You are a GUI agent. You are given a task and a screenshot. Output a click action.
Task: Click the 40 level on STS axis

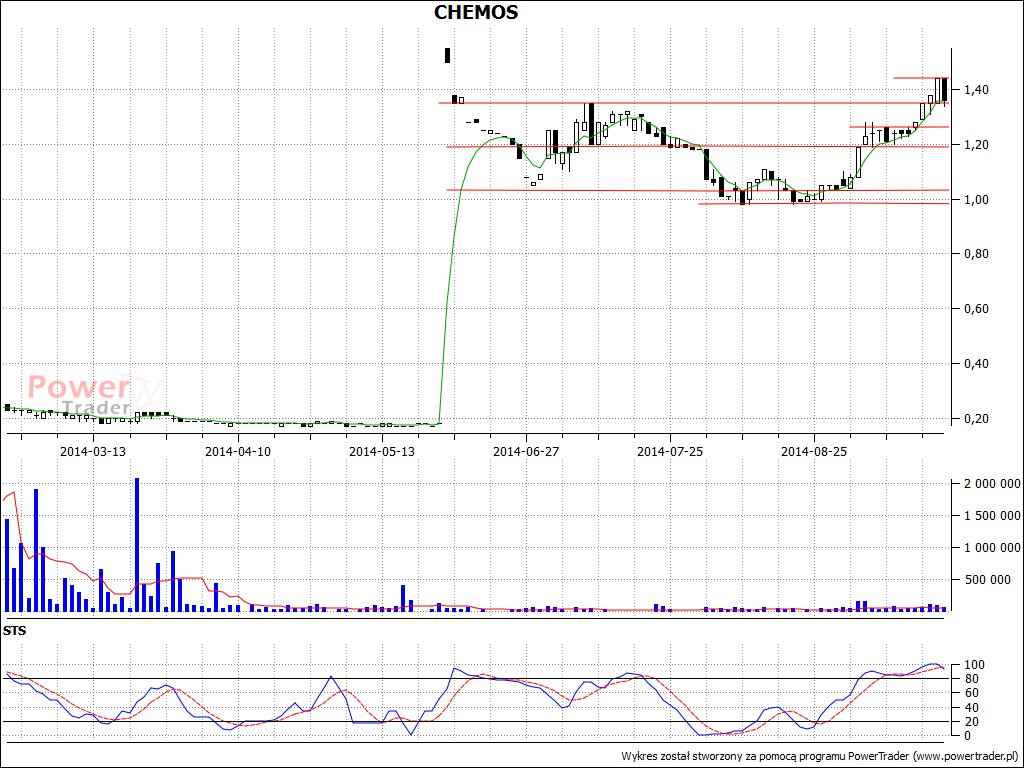[970, 708]
